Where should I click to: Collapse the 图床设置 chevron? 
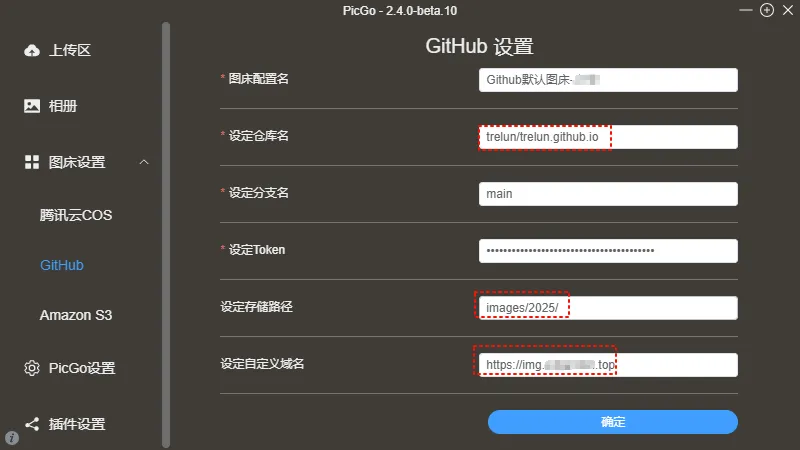(144, 162)
